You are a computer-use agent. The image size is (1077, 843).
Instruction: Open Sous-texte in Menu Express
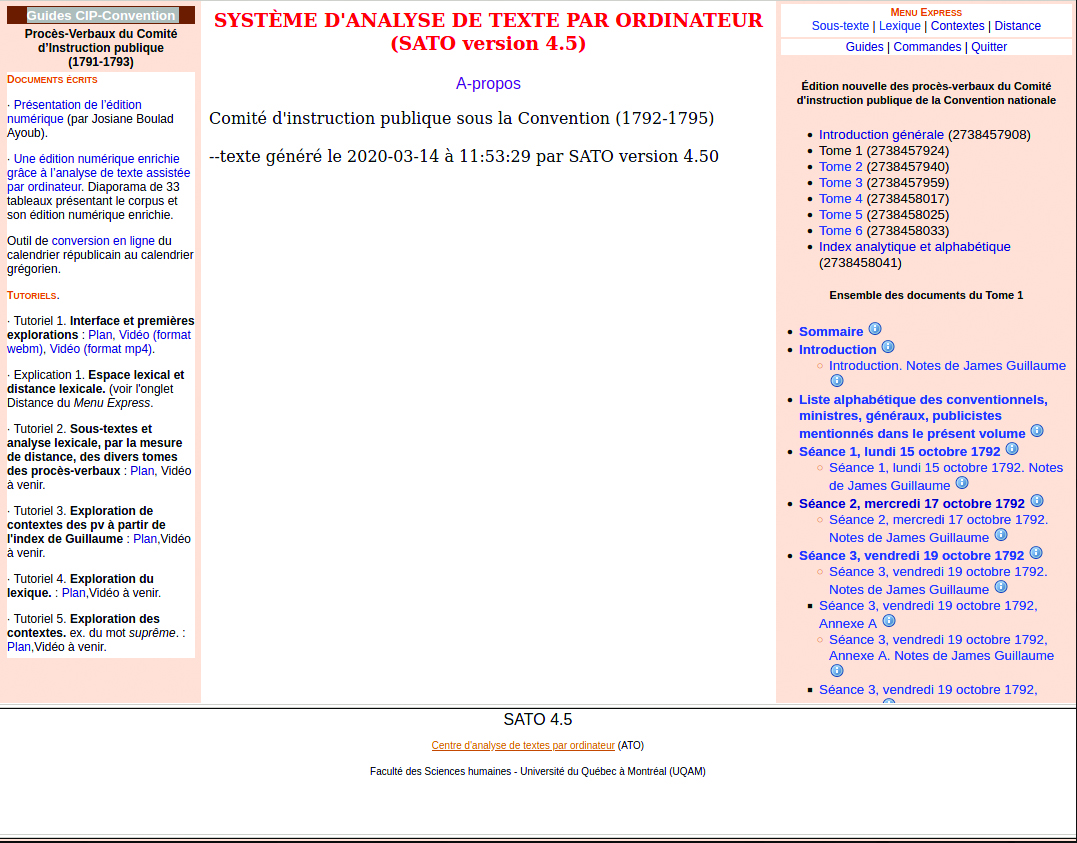coord(840,26)
